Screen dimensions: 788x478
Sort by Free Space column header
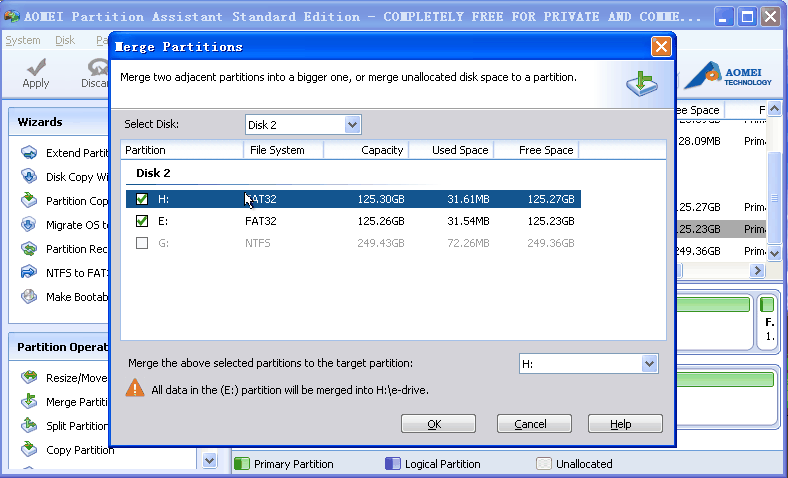[536, 150]
